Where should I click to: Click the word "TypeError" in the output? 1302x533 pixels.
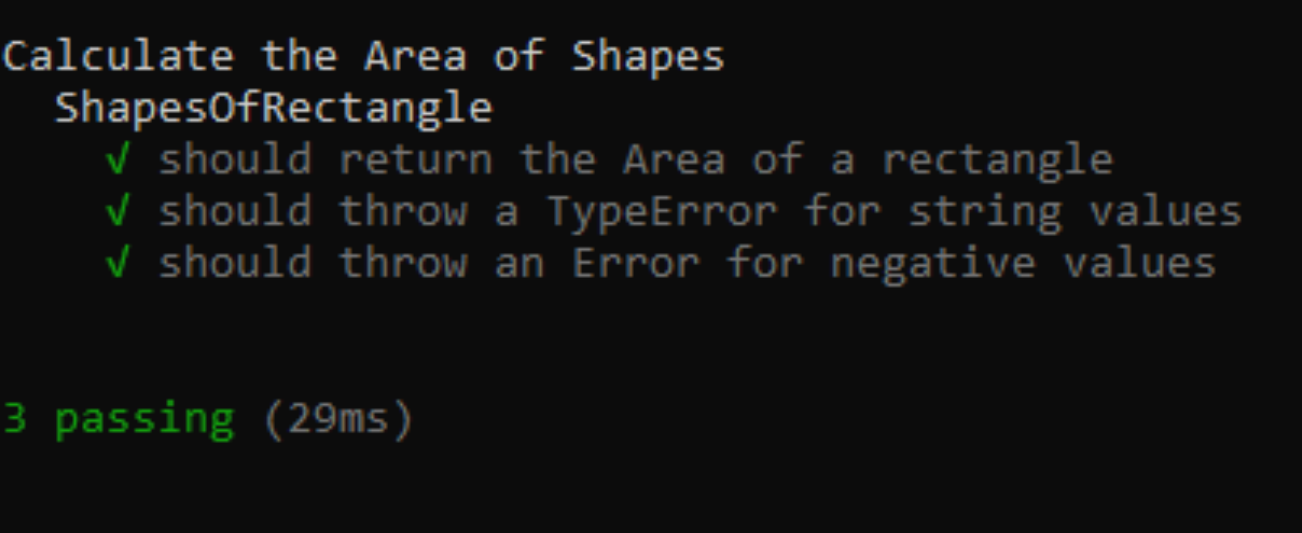(x=661, y=212)
